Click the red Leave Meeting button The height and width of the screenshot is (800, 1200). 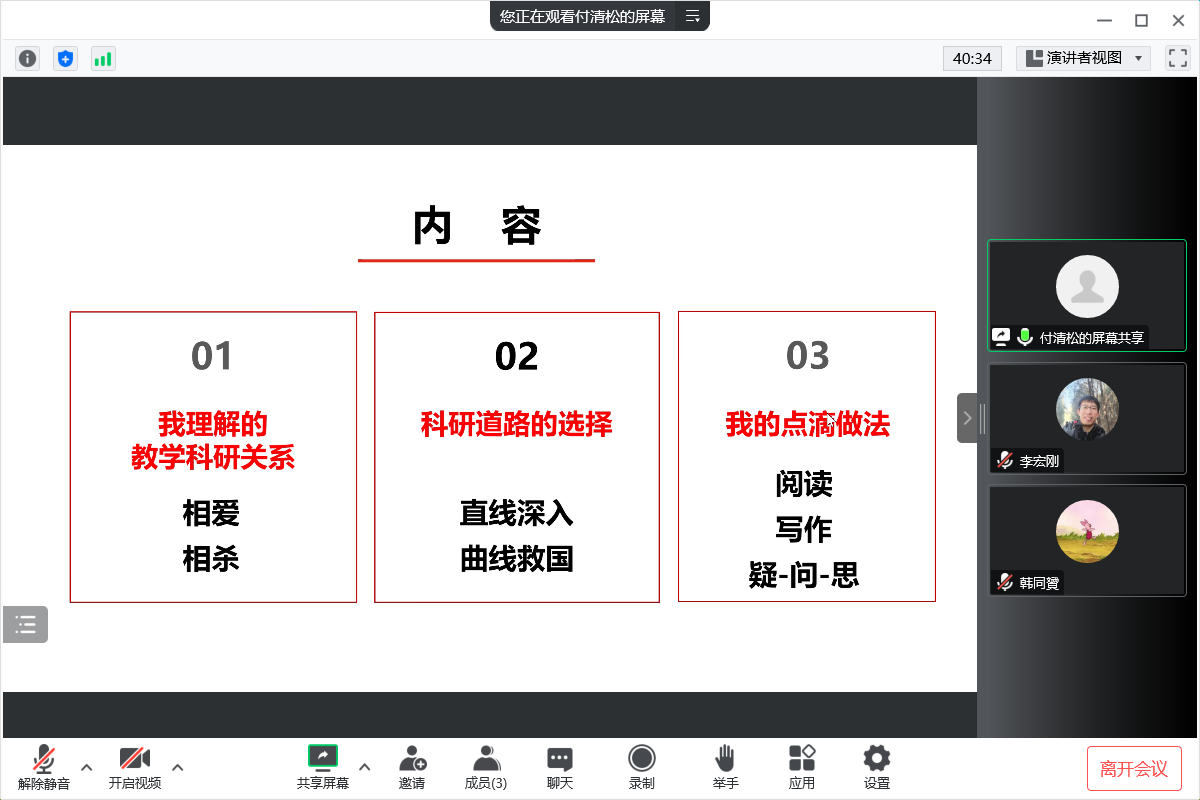point(1134,768)
